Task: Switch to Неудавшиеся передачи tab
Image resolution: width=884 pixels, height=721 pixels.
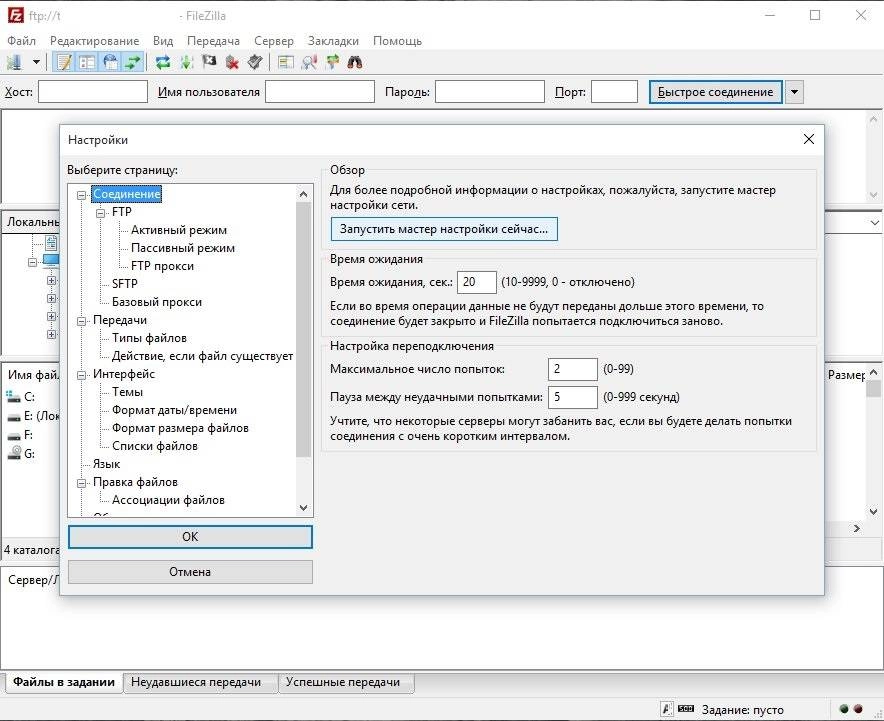Action: coord(196,682)
